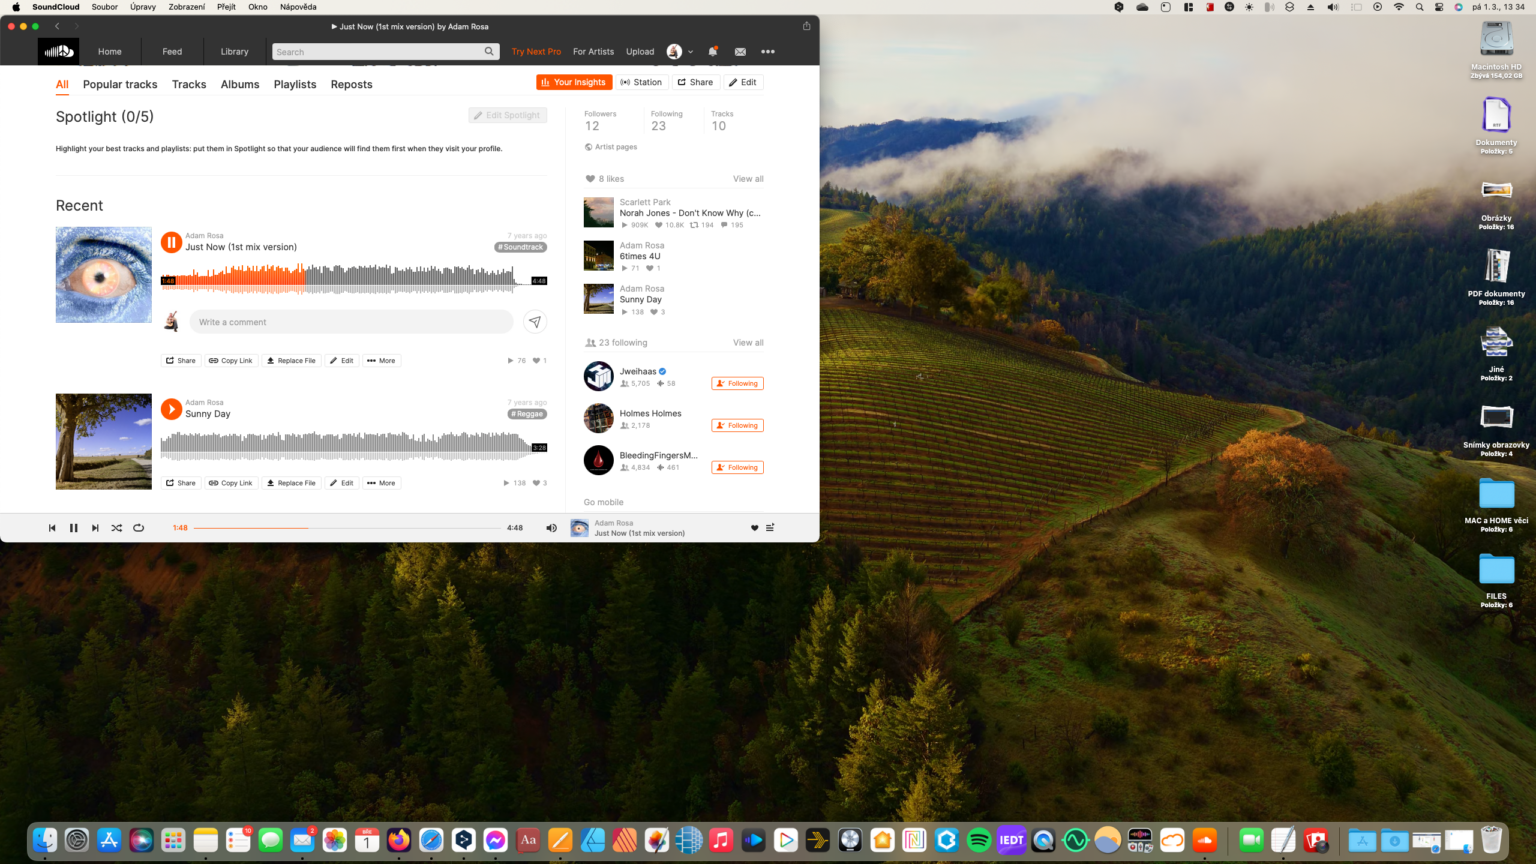
Task: Like the current track with the heart icon
Action: [754, 527]
